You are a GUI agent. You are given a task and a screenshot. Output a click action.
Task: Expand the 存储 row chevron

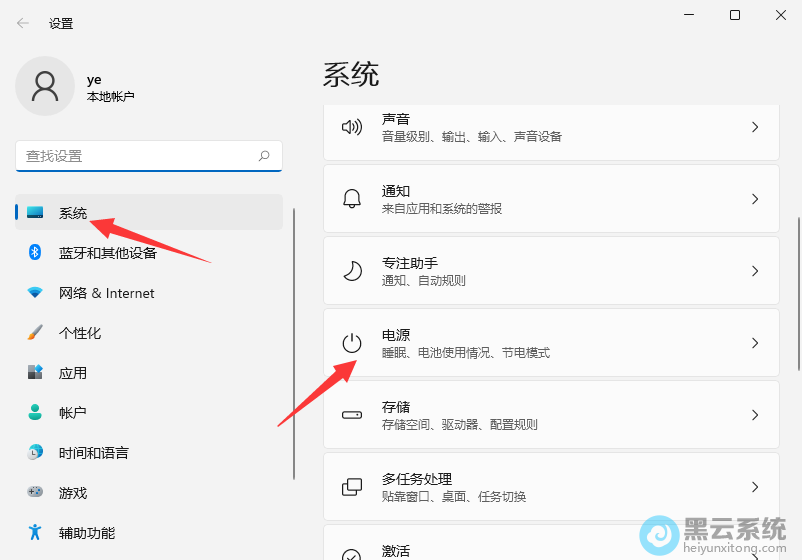[755, 415]
